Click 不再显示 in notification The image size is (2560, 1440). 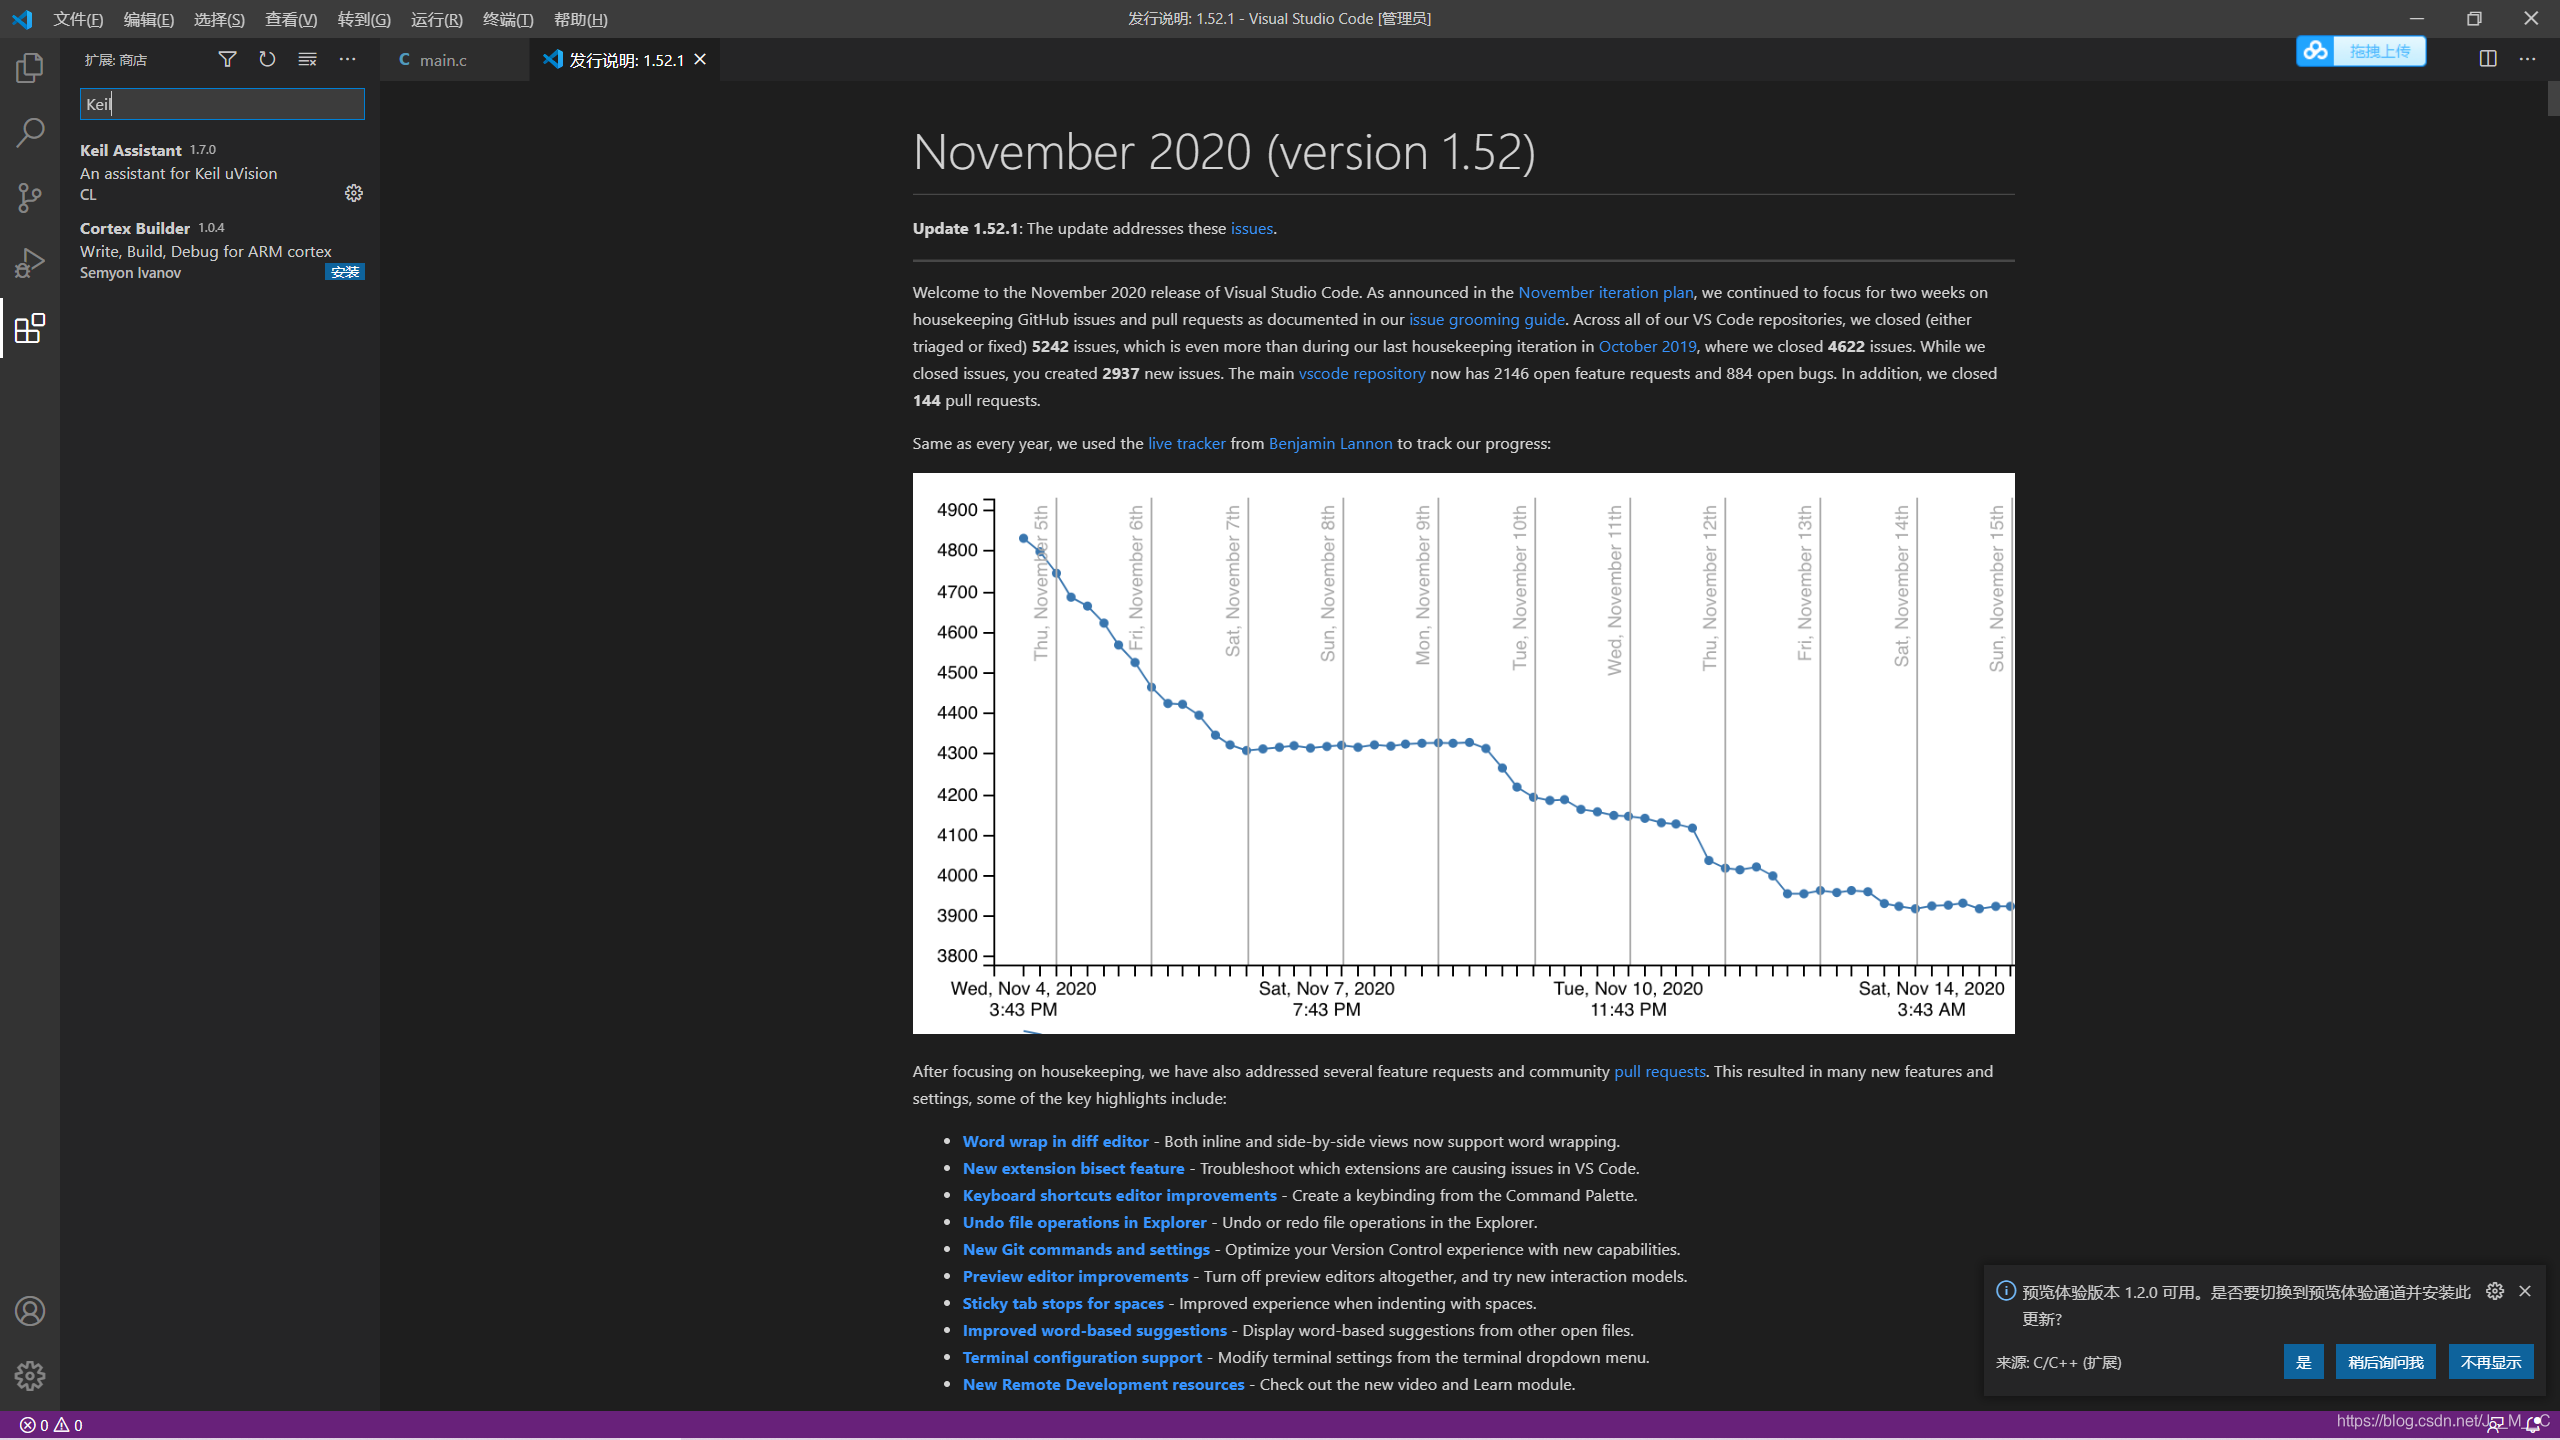2491,1362
